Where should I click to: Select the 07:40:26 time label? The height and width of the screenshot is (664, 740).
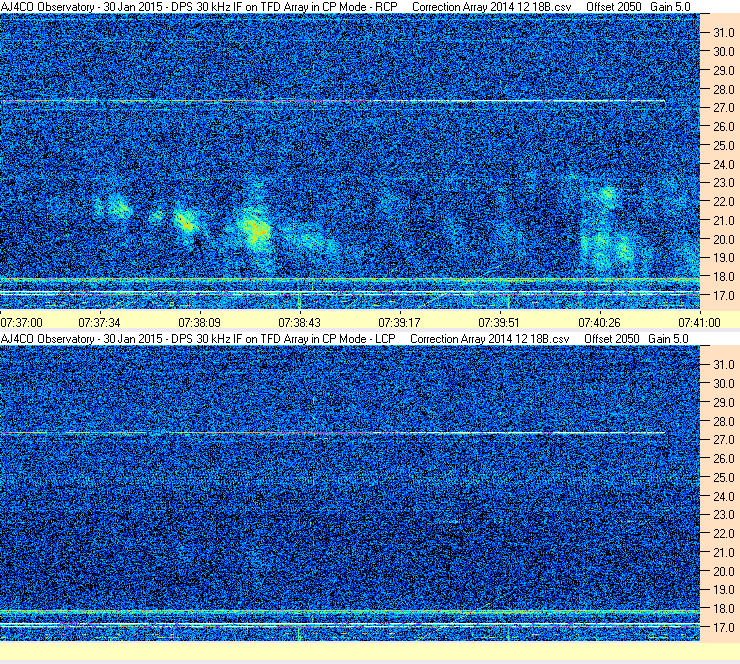pyautogui.click(x=599, y=323)
